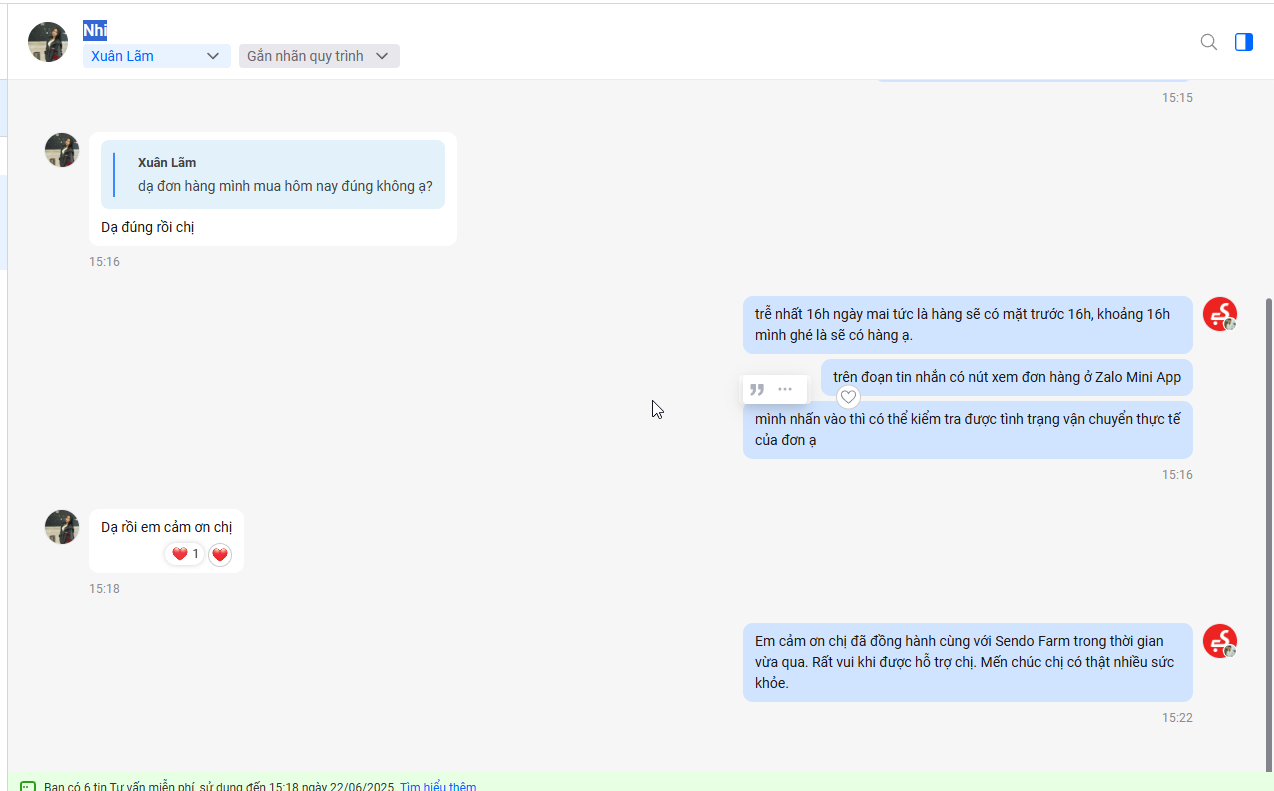Click the selected contact name Nhi
The width and height of the screenshot is (1274, 791).
coord(95,30)
